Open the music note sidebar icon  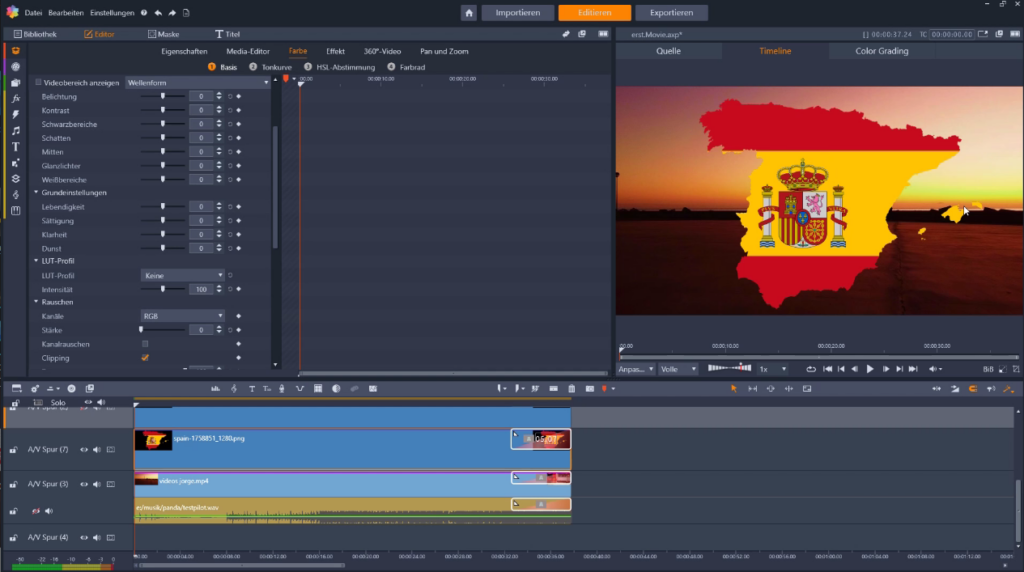(x=16, y=131)
